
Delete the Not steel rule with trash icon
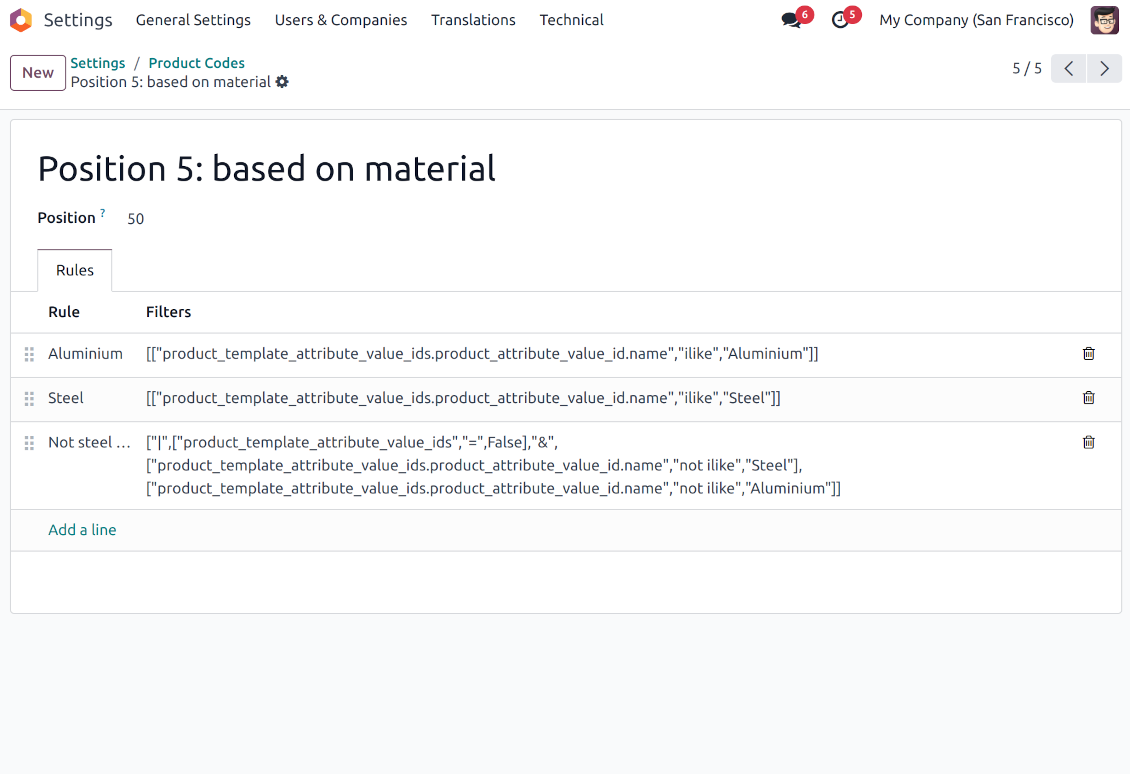(x=1089, y=442)
